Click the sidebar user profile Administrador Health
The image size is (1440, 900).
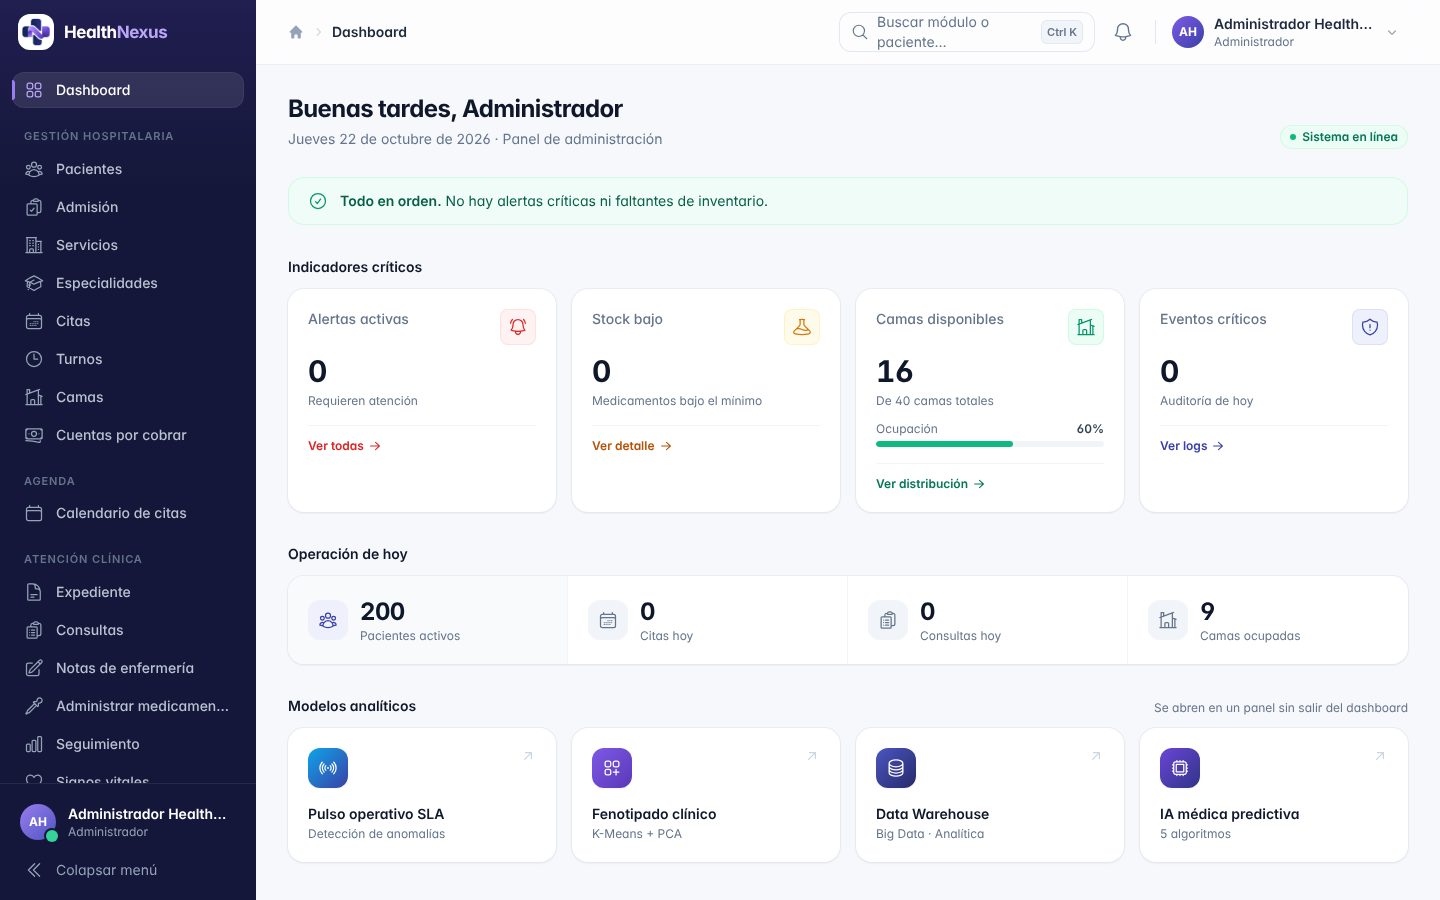pos(128,822)
